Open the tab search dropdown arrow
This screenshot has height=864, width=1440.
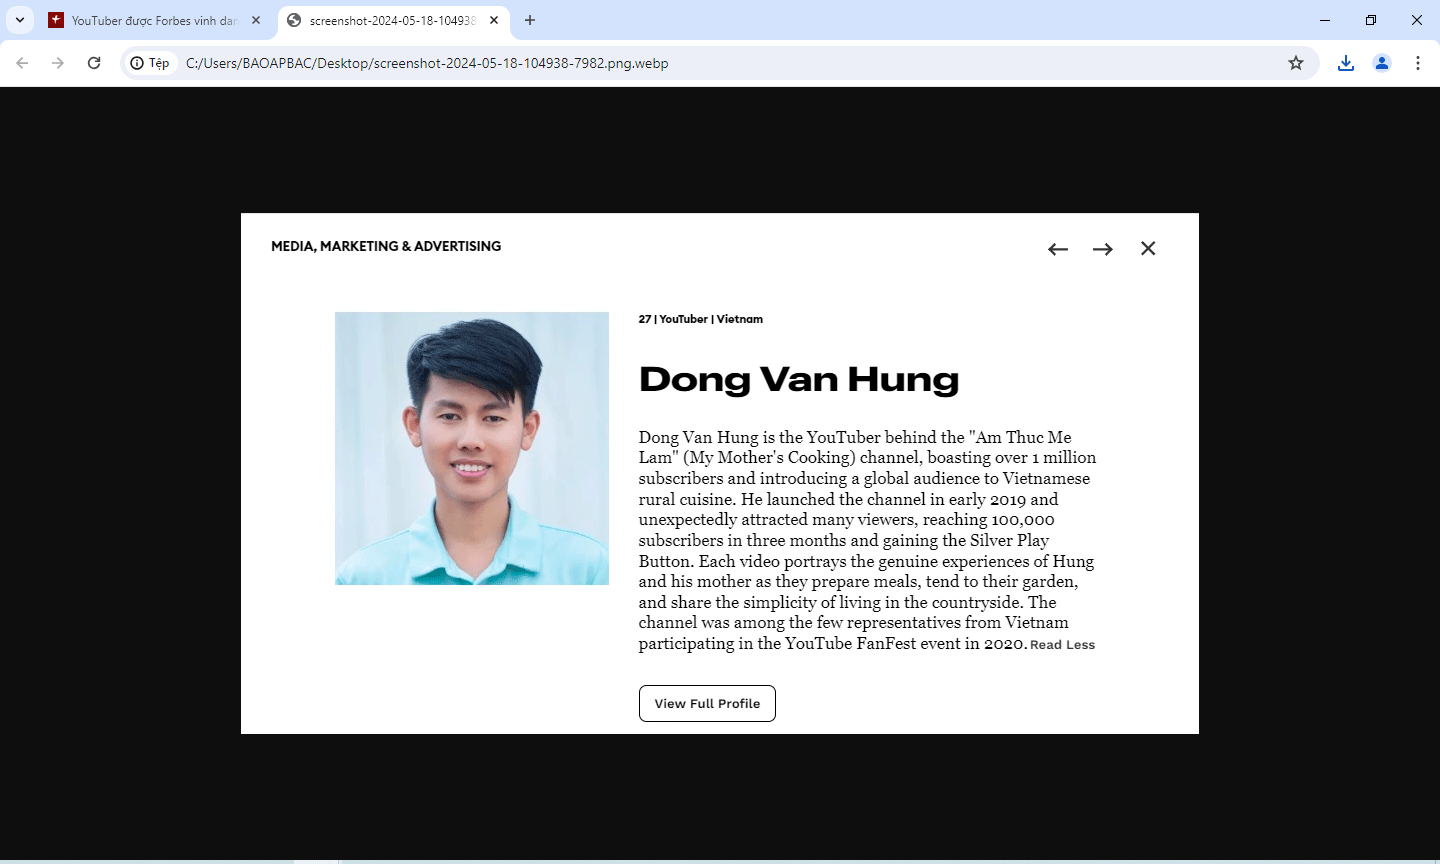tap(20, 20)
